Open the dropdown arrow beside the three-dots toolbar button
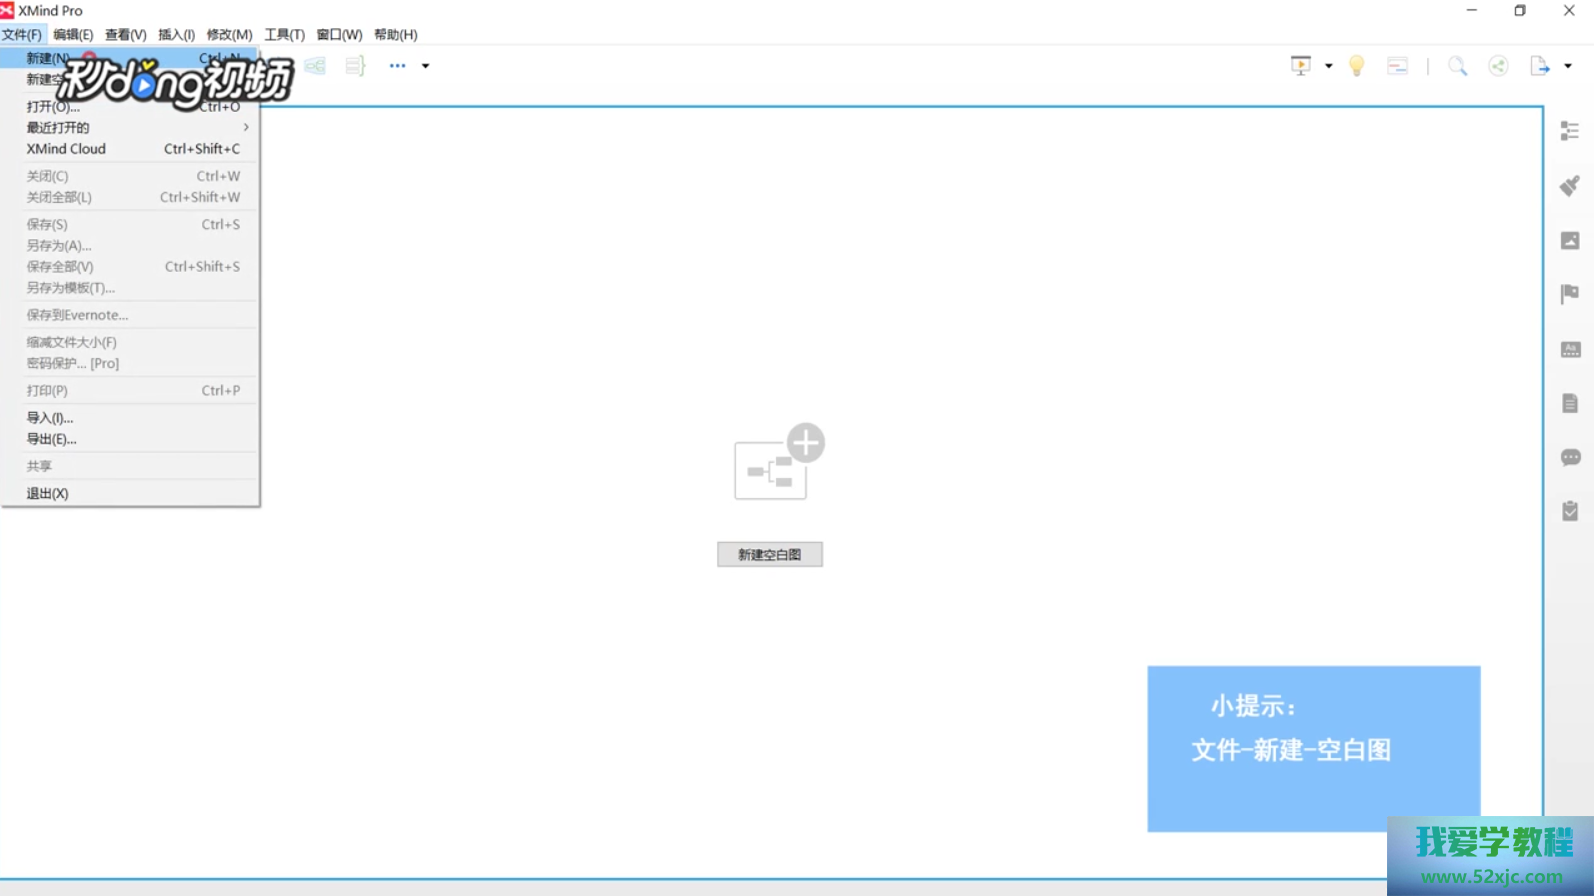Screen dimensions: 1594x896 pyautogui.click(x=425, y=66)
